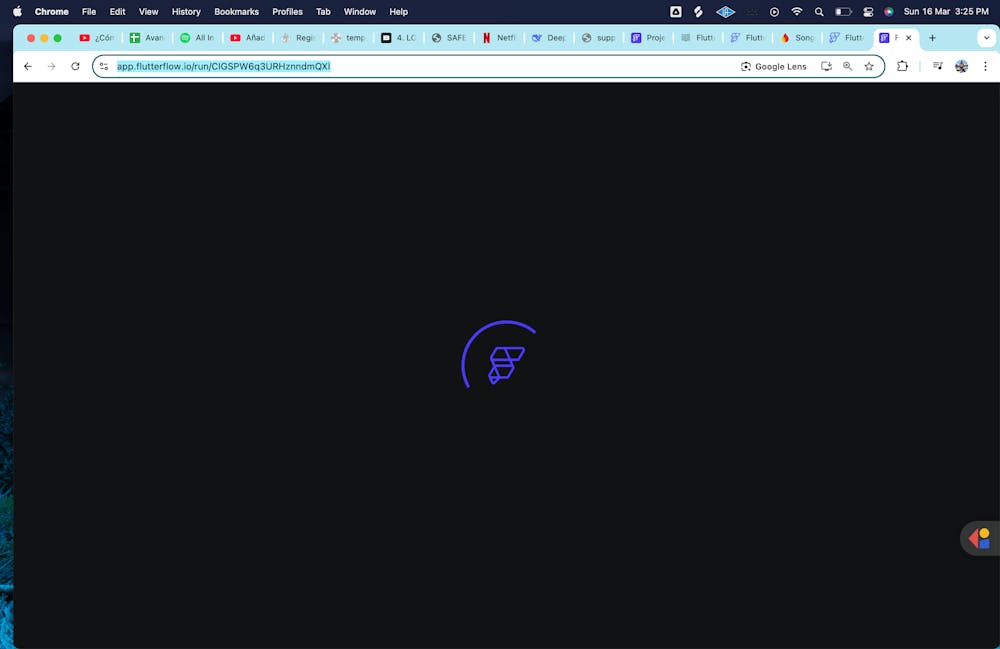Click the blue diamond menu bar icon
The width and height of the screenshot is (1000, 649).
point(725,11)
